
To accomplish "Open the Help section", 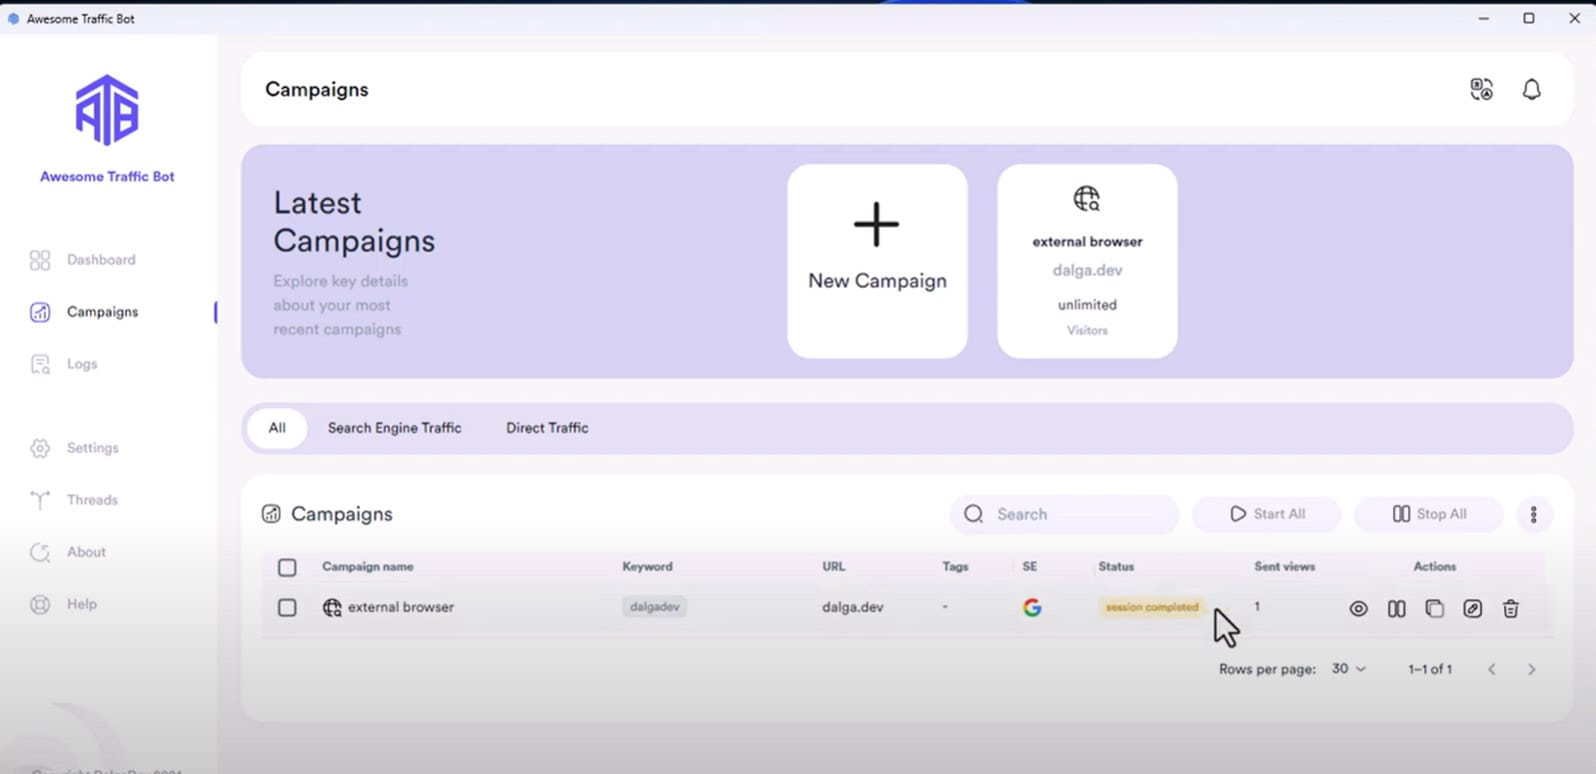I will pos(64,604).
